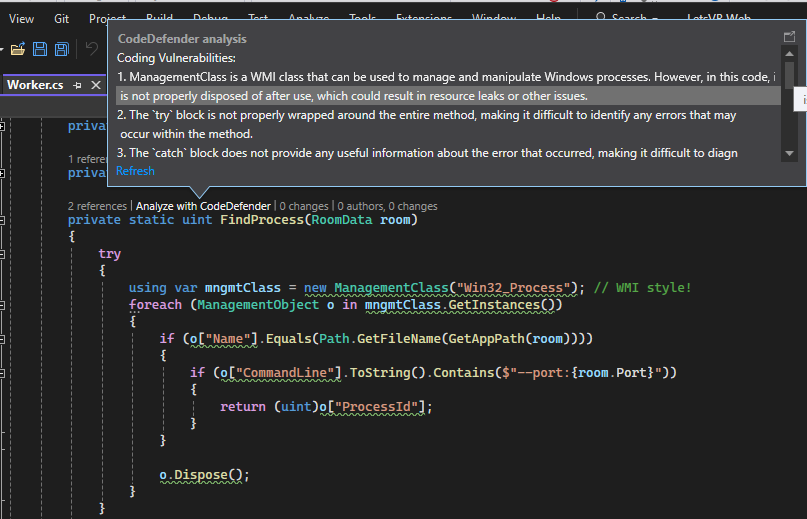Close the Worker.cs tab with its X

coord(96,85)
